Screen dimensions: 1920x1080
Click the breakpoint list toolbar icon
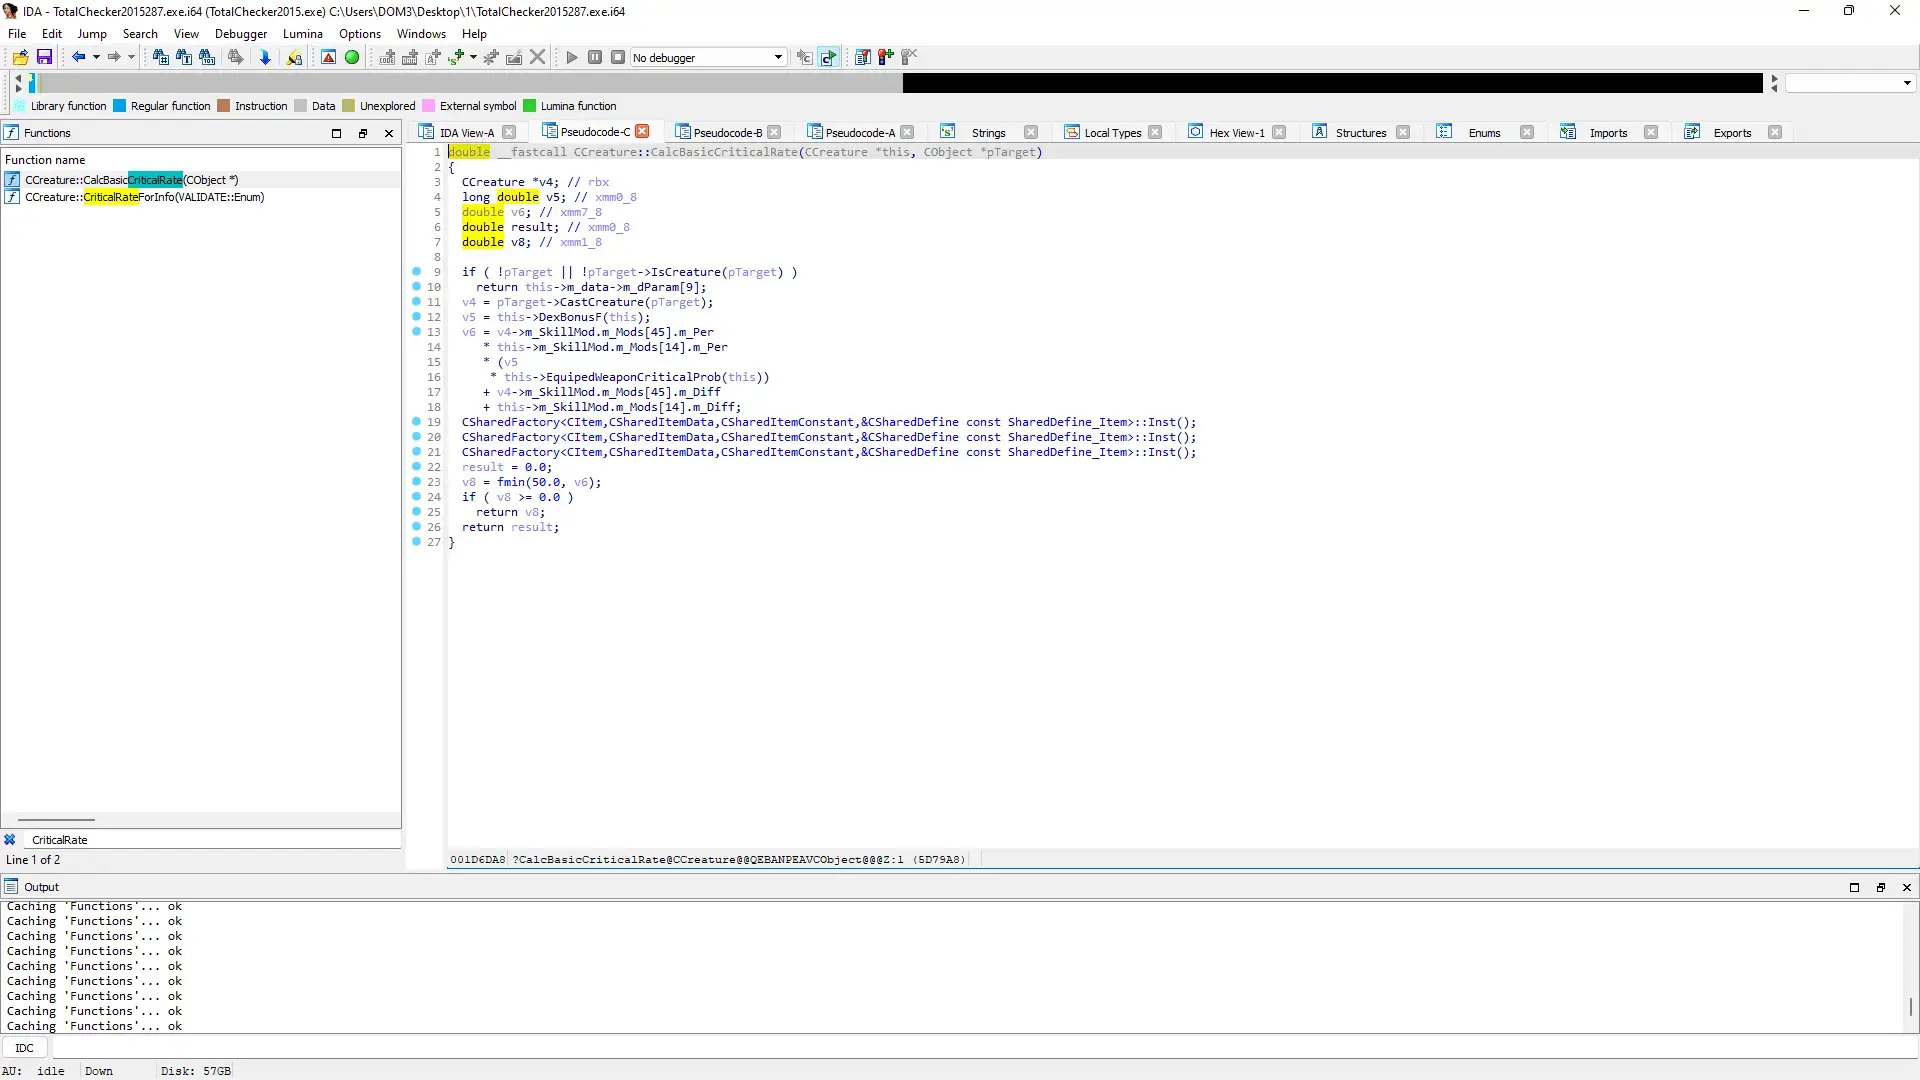(862, 57)
